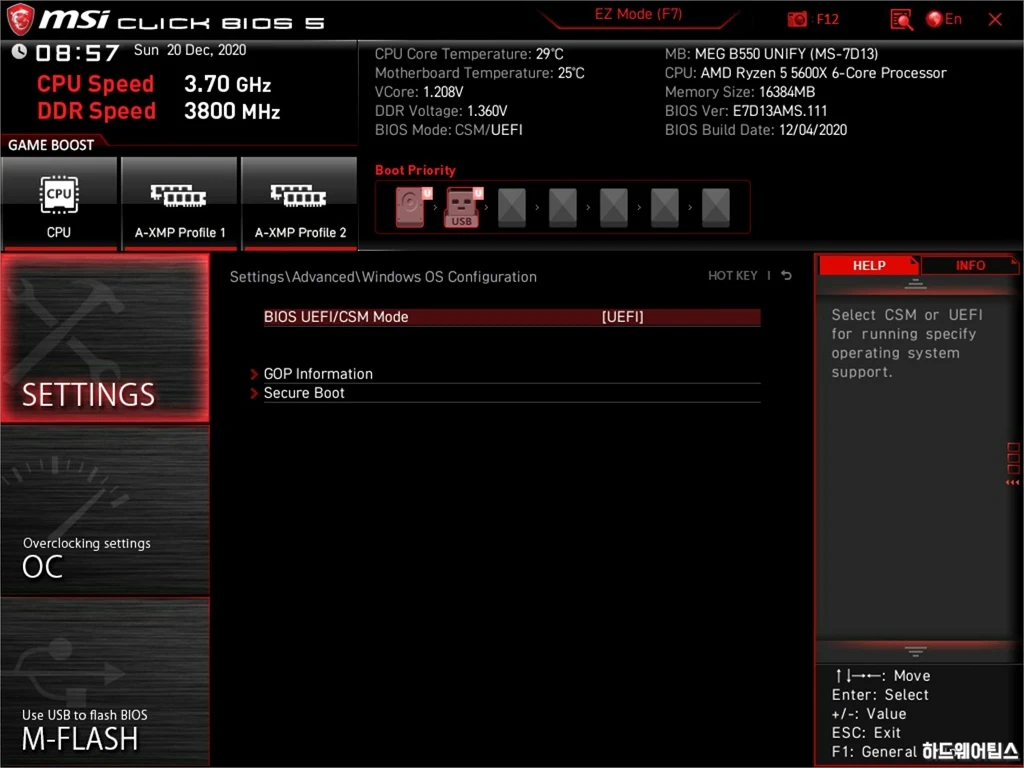
Task: Enable A-XMP Profile 2
Action: (x=300, y=204)
